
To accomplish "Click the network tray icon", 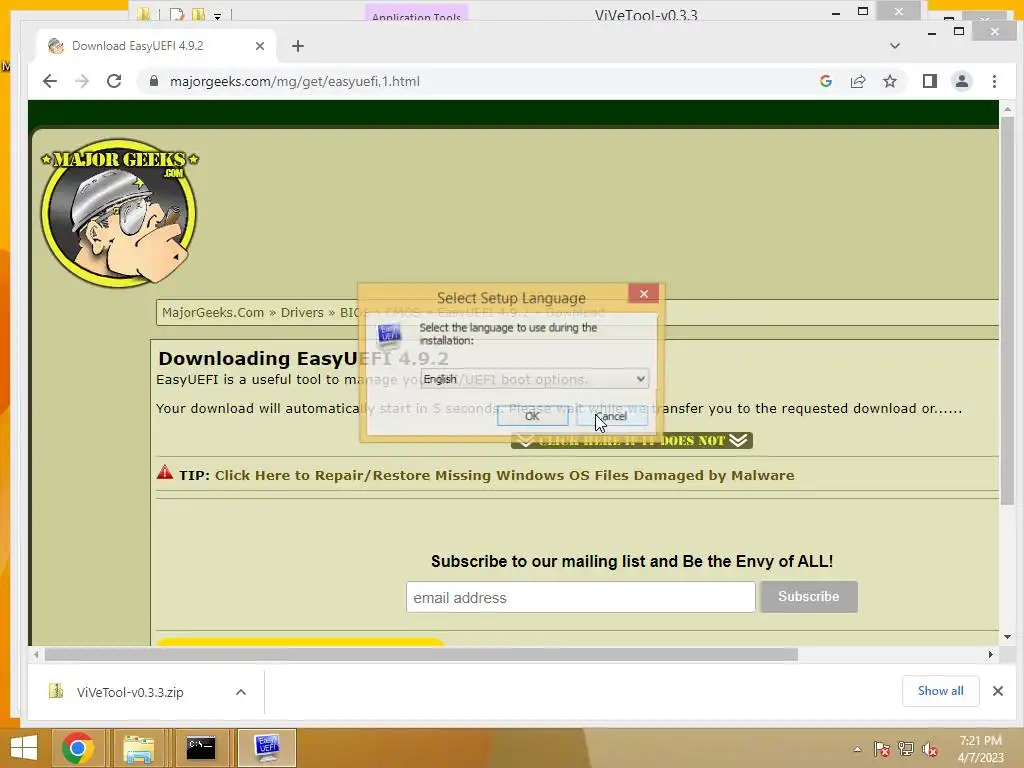I will [x=906, y=750].
